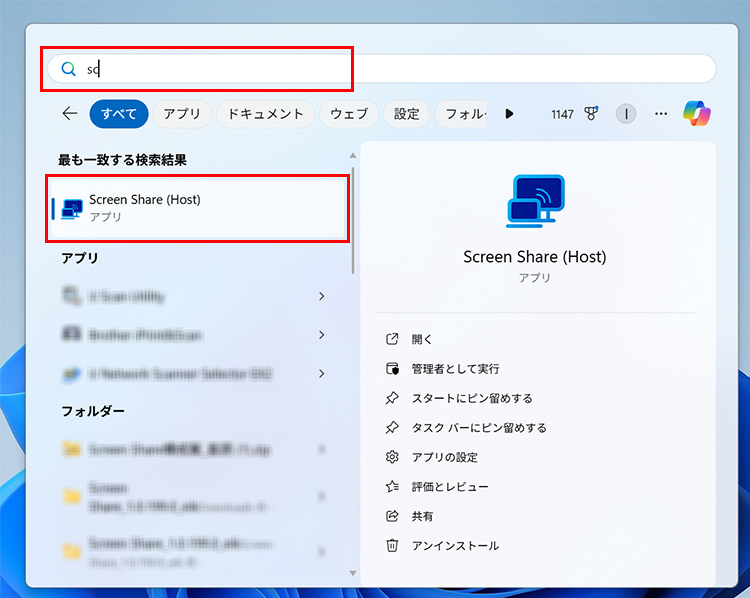Select the 設定 filter tab
This screenshot has height=598, width=750.
point(406,114)
